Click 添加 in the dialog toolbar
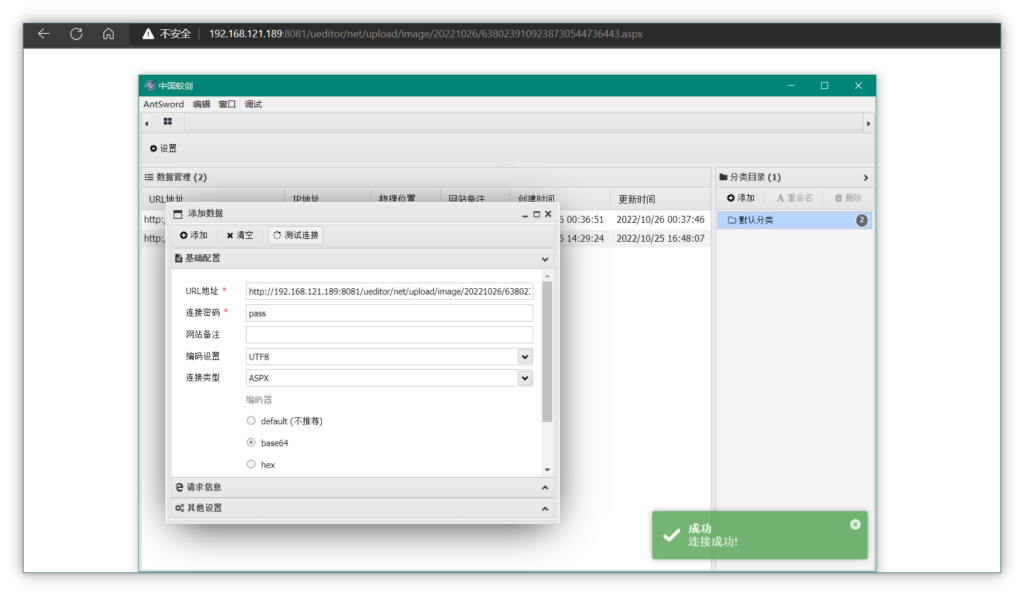Screen dimensions: 1024x596 pos(194,236)
